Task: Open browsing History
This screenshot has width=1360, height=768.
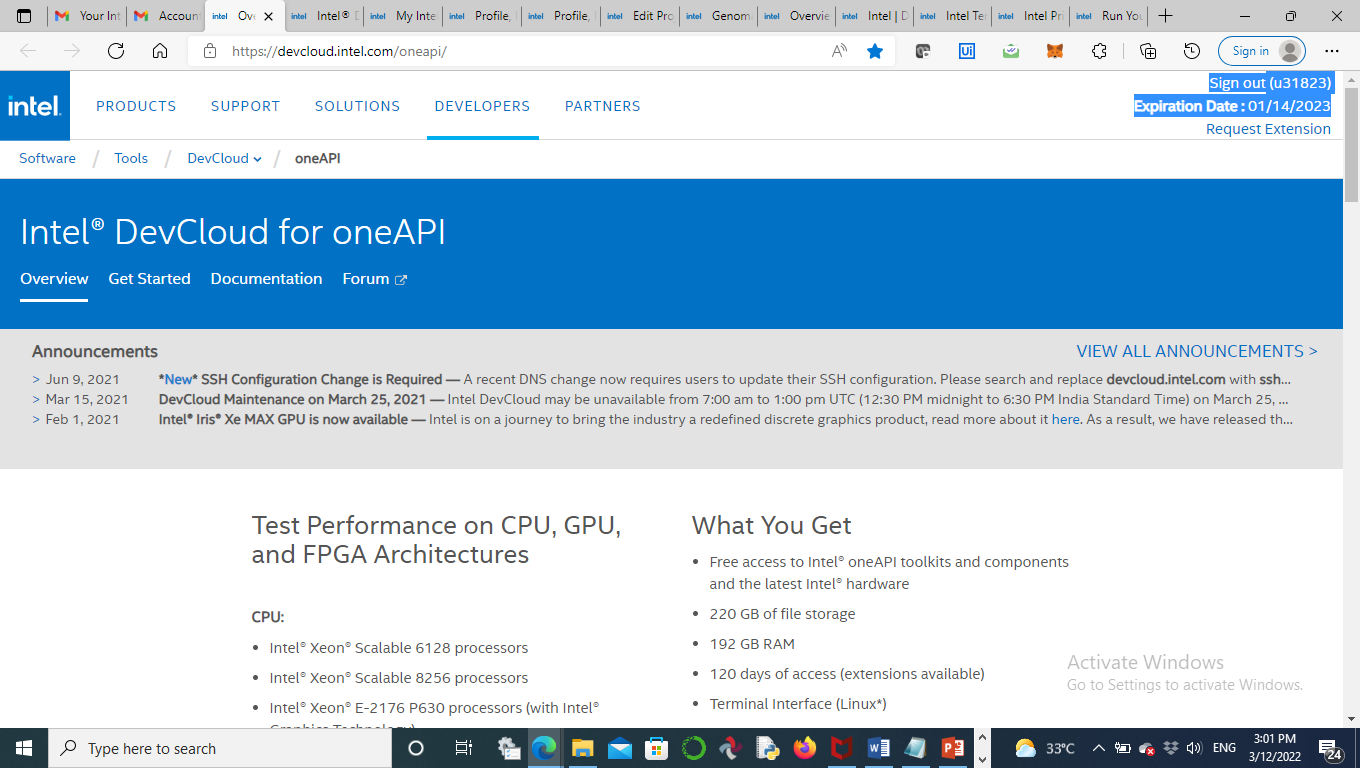Action: 1192,51
